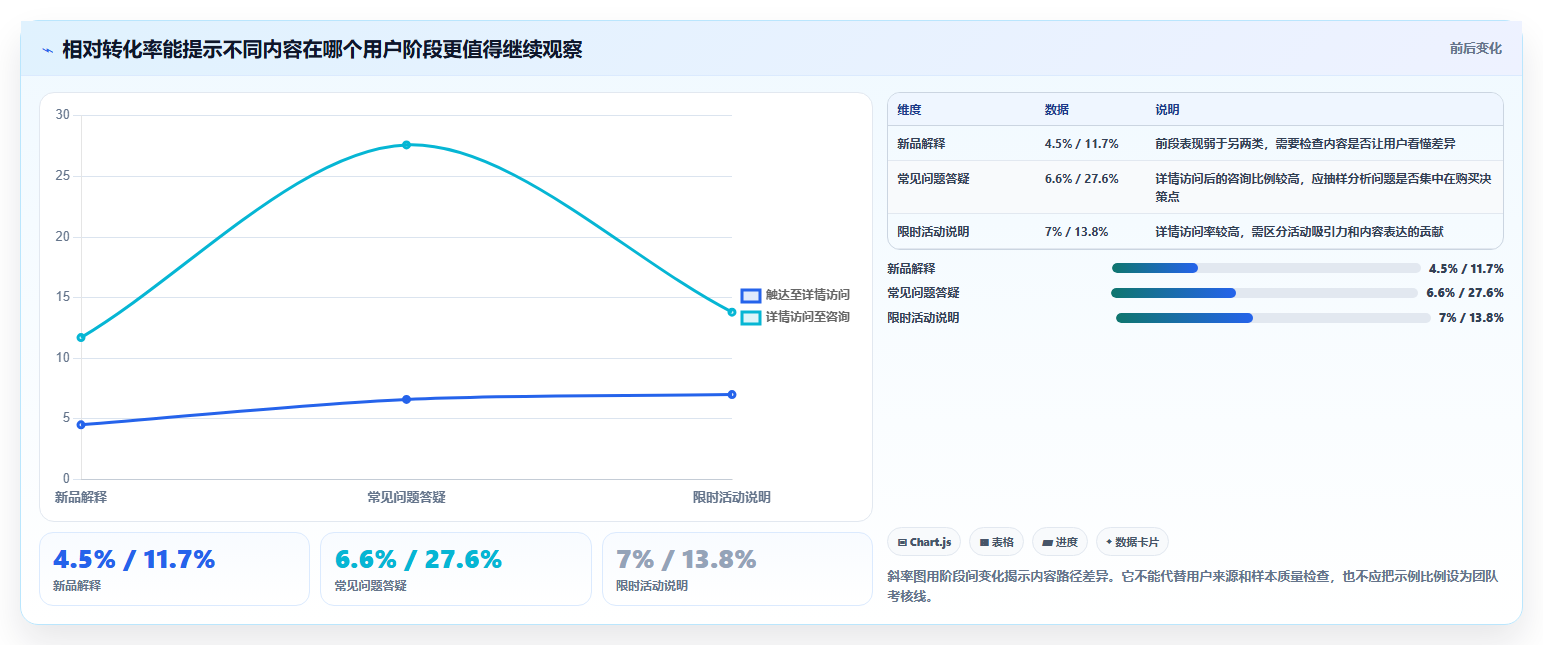Click the note starting 详情访问后的咨询比例较高
Screen dimensions: 1543x645
point(1323,188)
